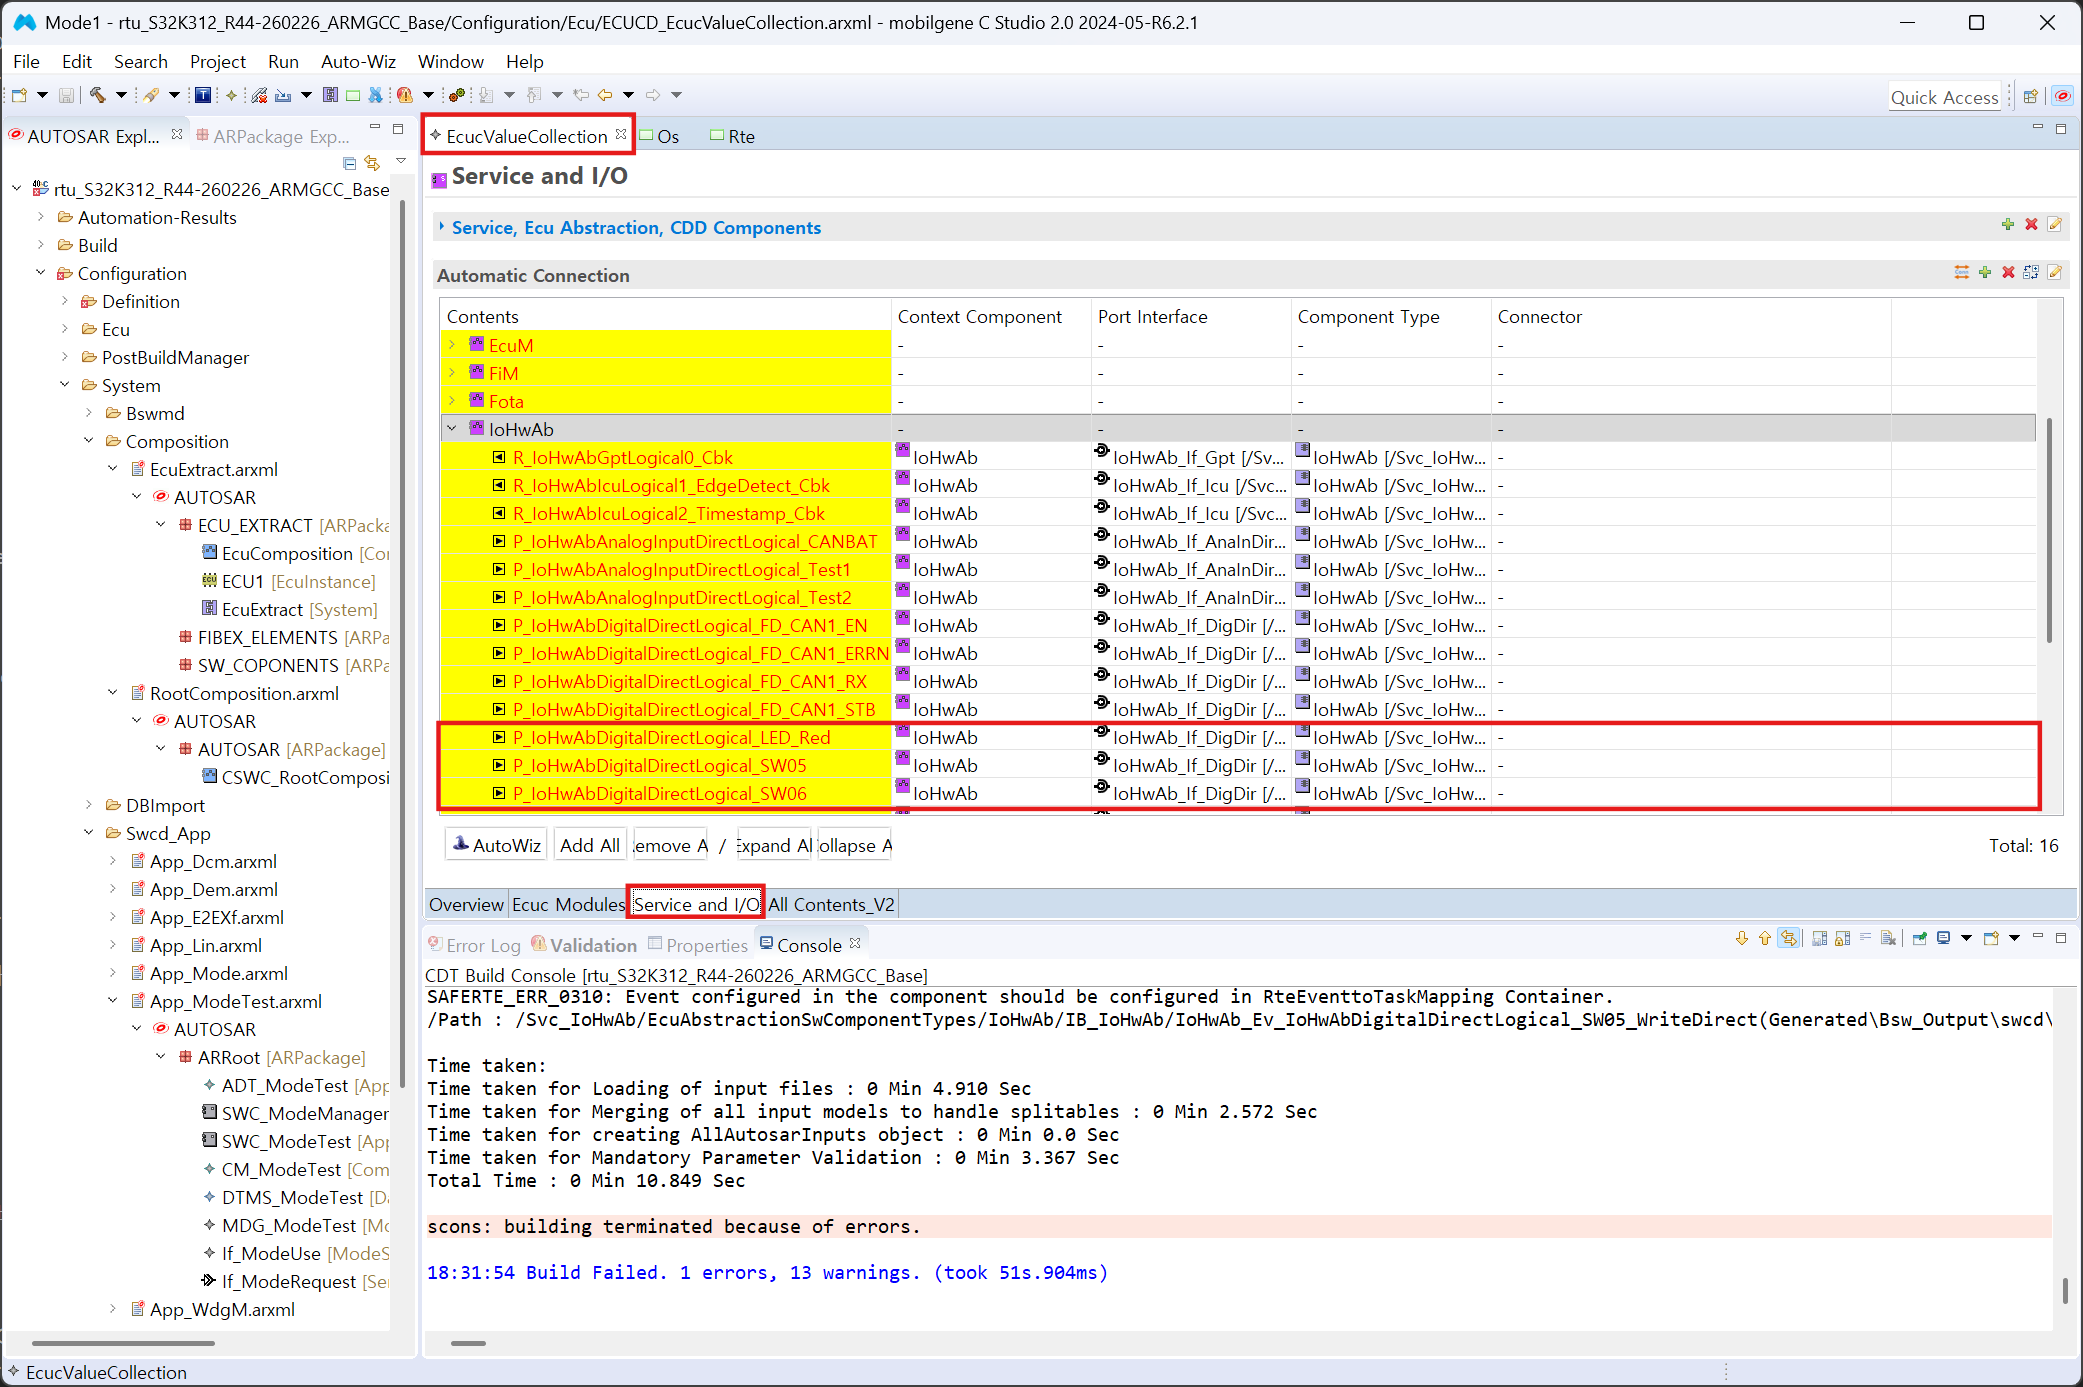Open the Validation view tab
The width and height of the screenshot is (2083, 1387).
click(584, 945)
